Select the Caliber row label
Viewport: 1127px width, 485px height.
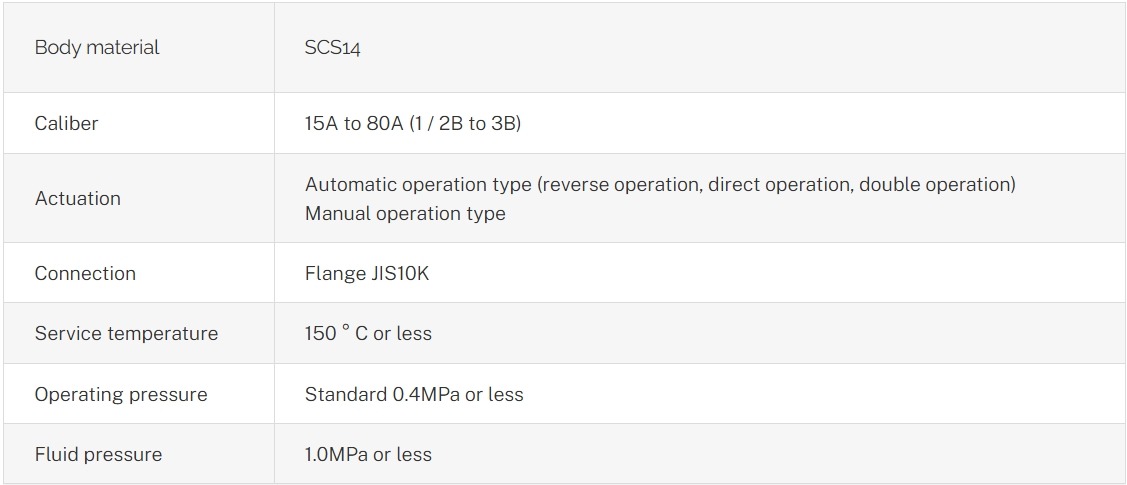click(x=66, y=124)
